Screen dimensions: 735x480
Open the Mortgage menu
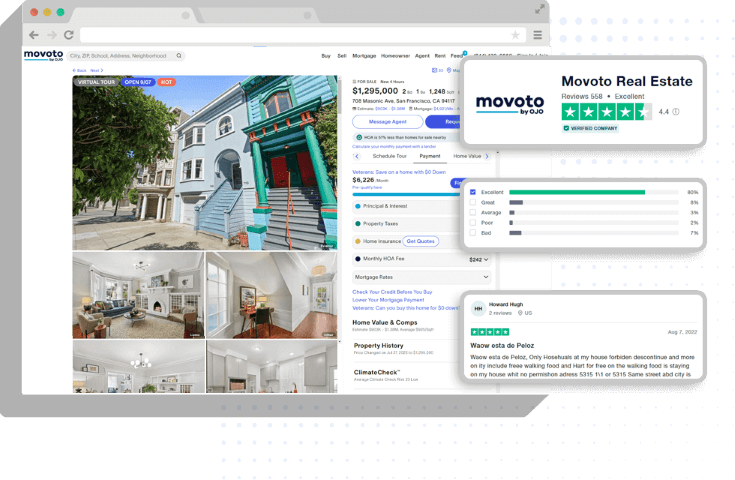pos(364,56)
